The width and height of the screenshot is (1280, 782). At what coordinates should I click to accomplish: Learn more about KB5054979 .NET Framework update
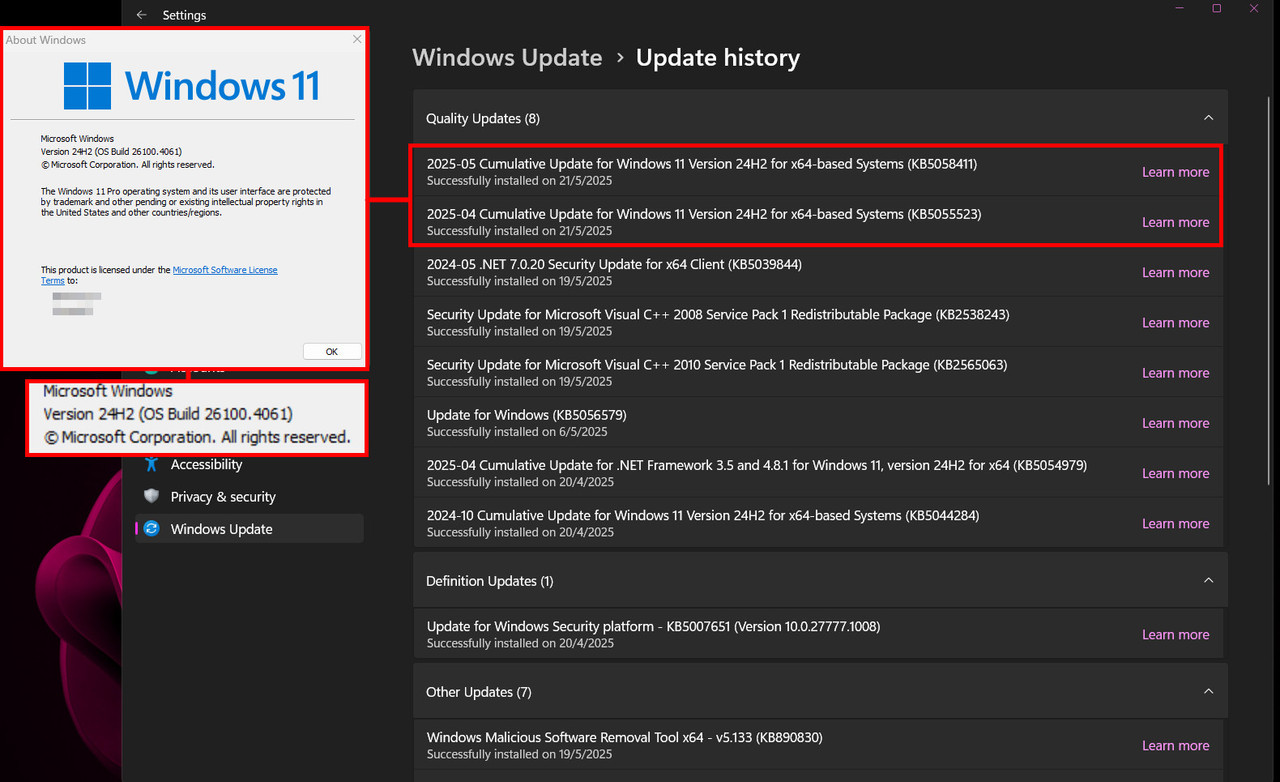click(x=1175, y=473)
